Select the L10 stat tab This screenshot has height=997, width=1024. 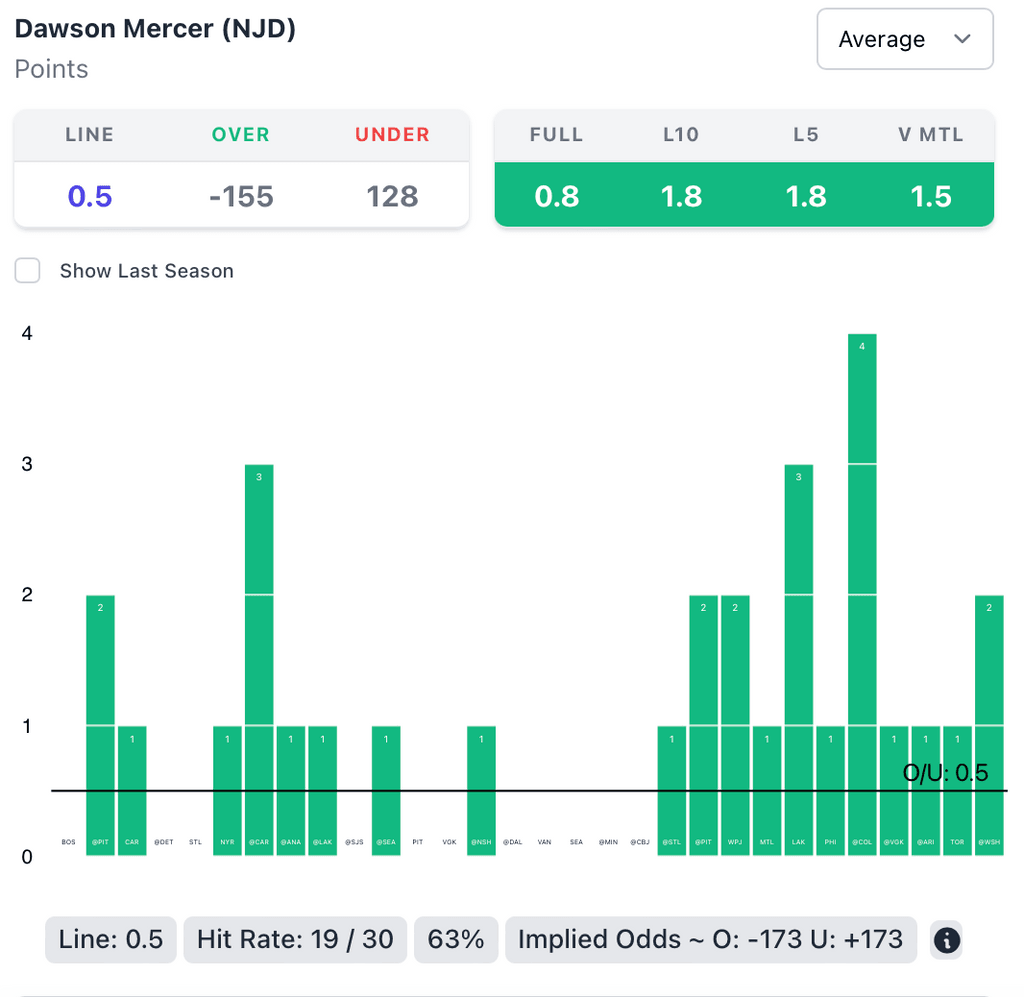(x=681, y=135)
